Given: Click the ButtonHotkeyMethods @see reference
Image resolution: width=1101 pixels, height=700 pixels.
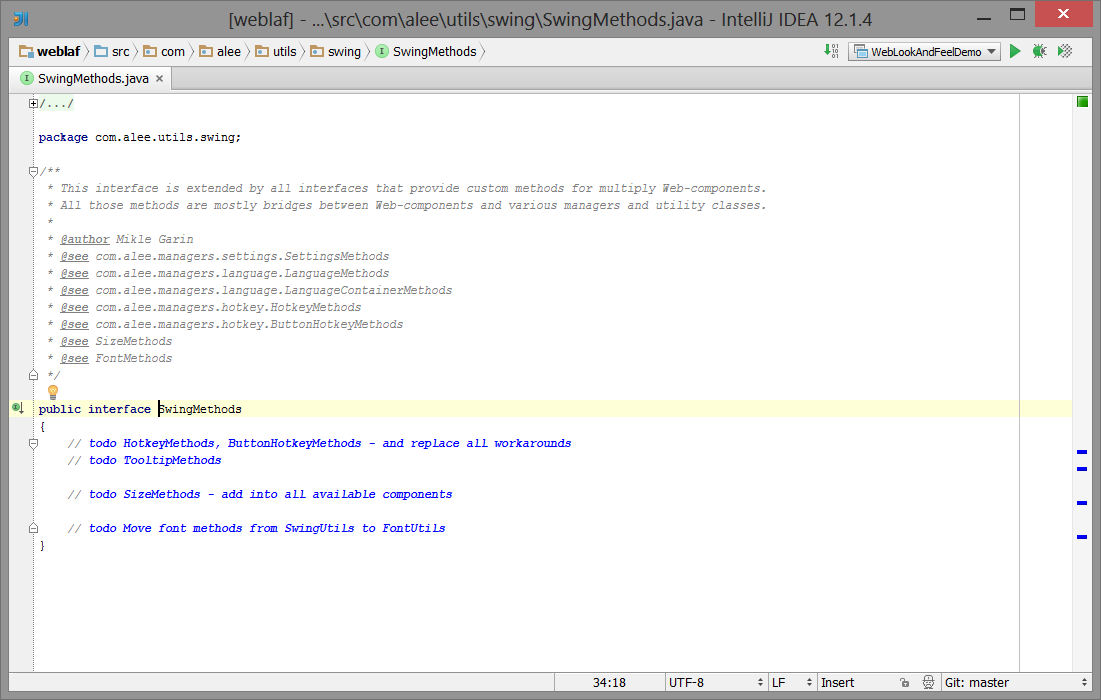Looking at the screenshot, I should point(249,324).
